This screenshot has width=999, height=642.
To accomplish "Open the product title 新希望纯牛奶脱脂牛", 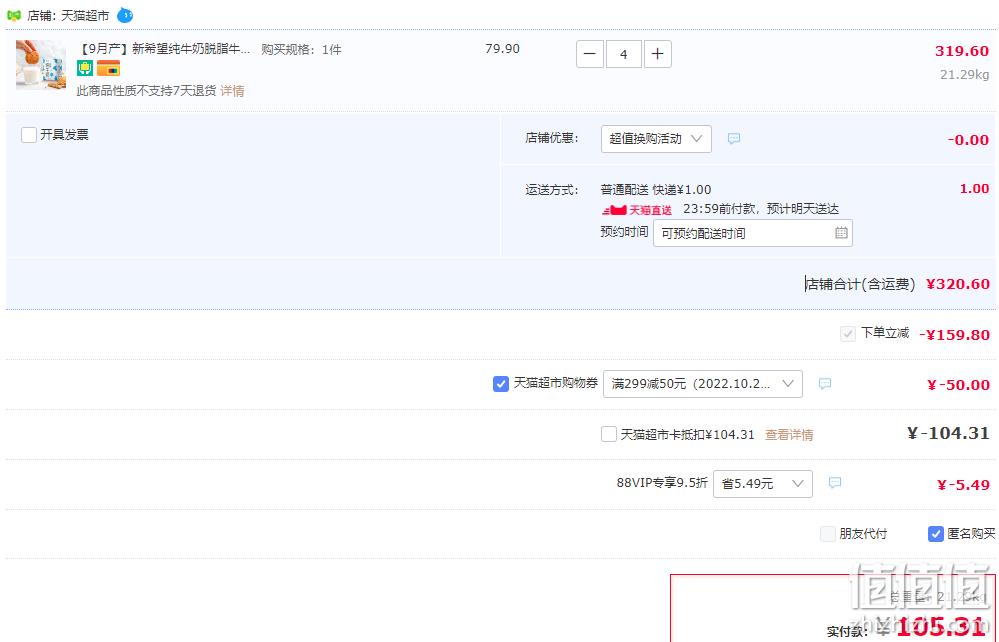I will coord(164,49).
